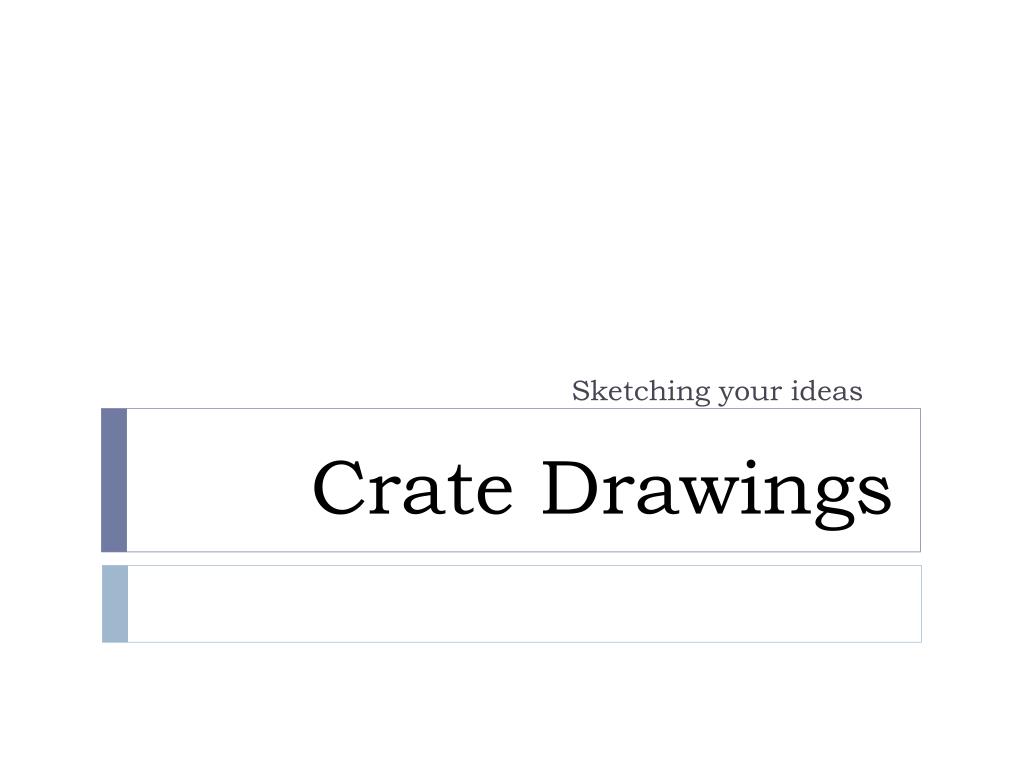This screenshot has height=768, width=1024.
Task: Click the "Crate Drawings" title text
Action: (601, 492)
